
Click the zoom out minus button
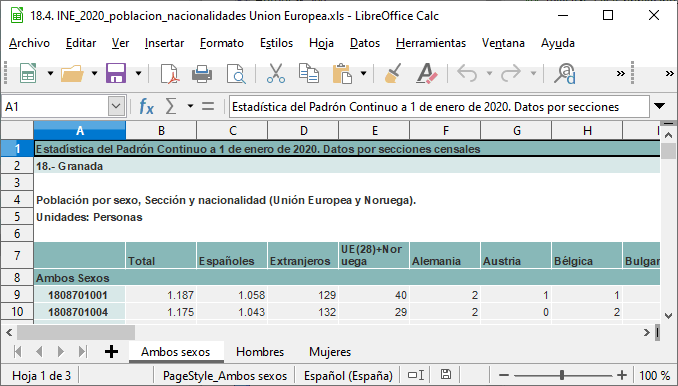[504, 375]
